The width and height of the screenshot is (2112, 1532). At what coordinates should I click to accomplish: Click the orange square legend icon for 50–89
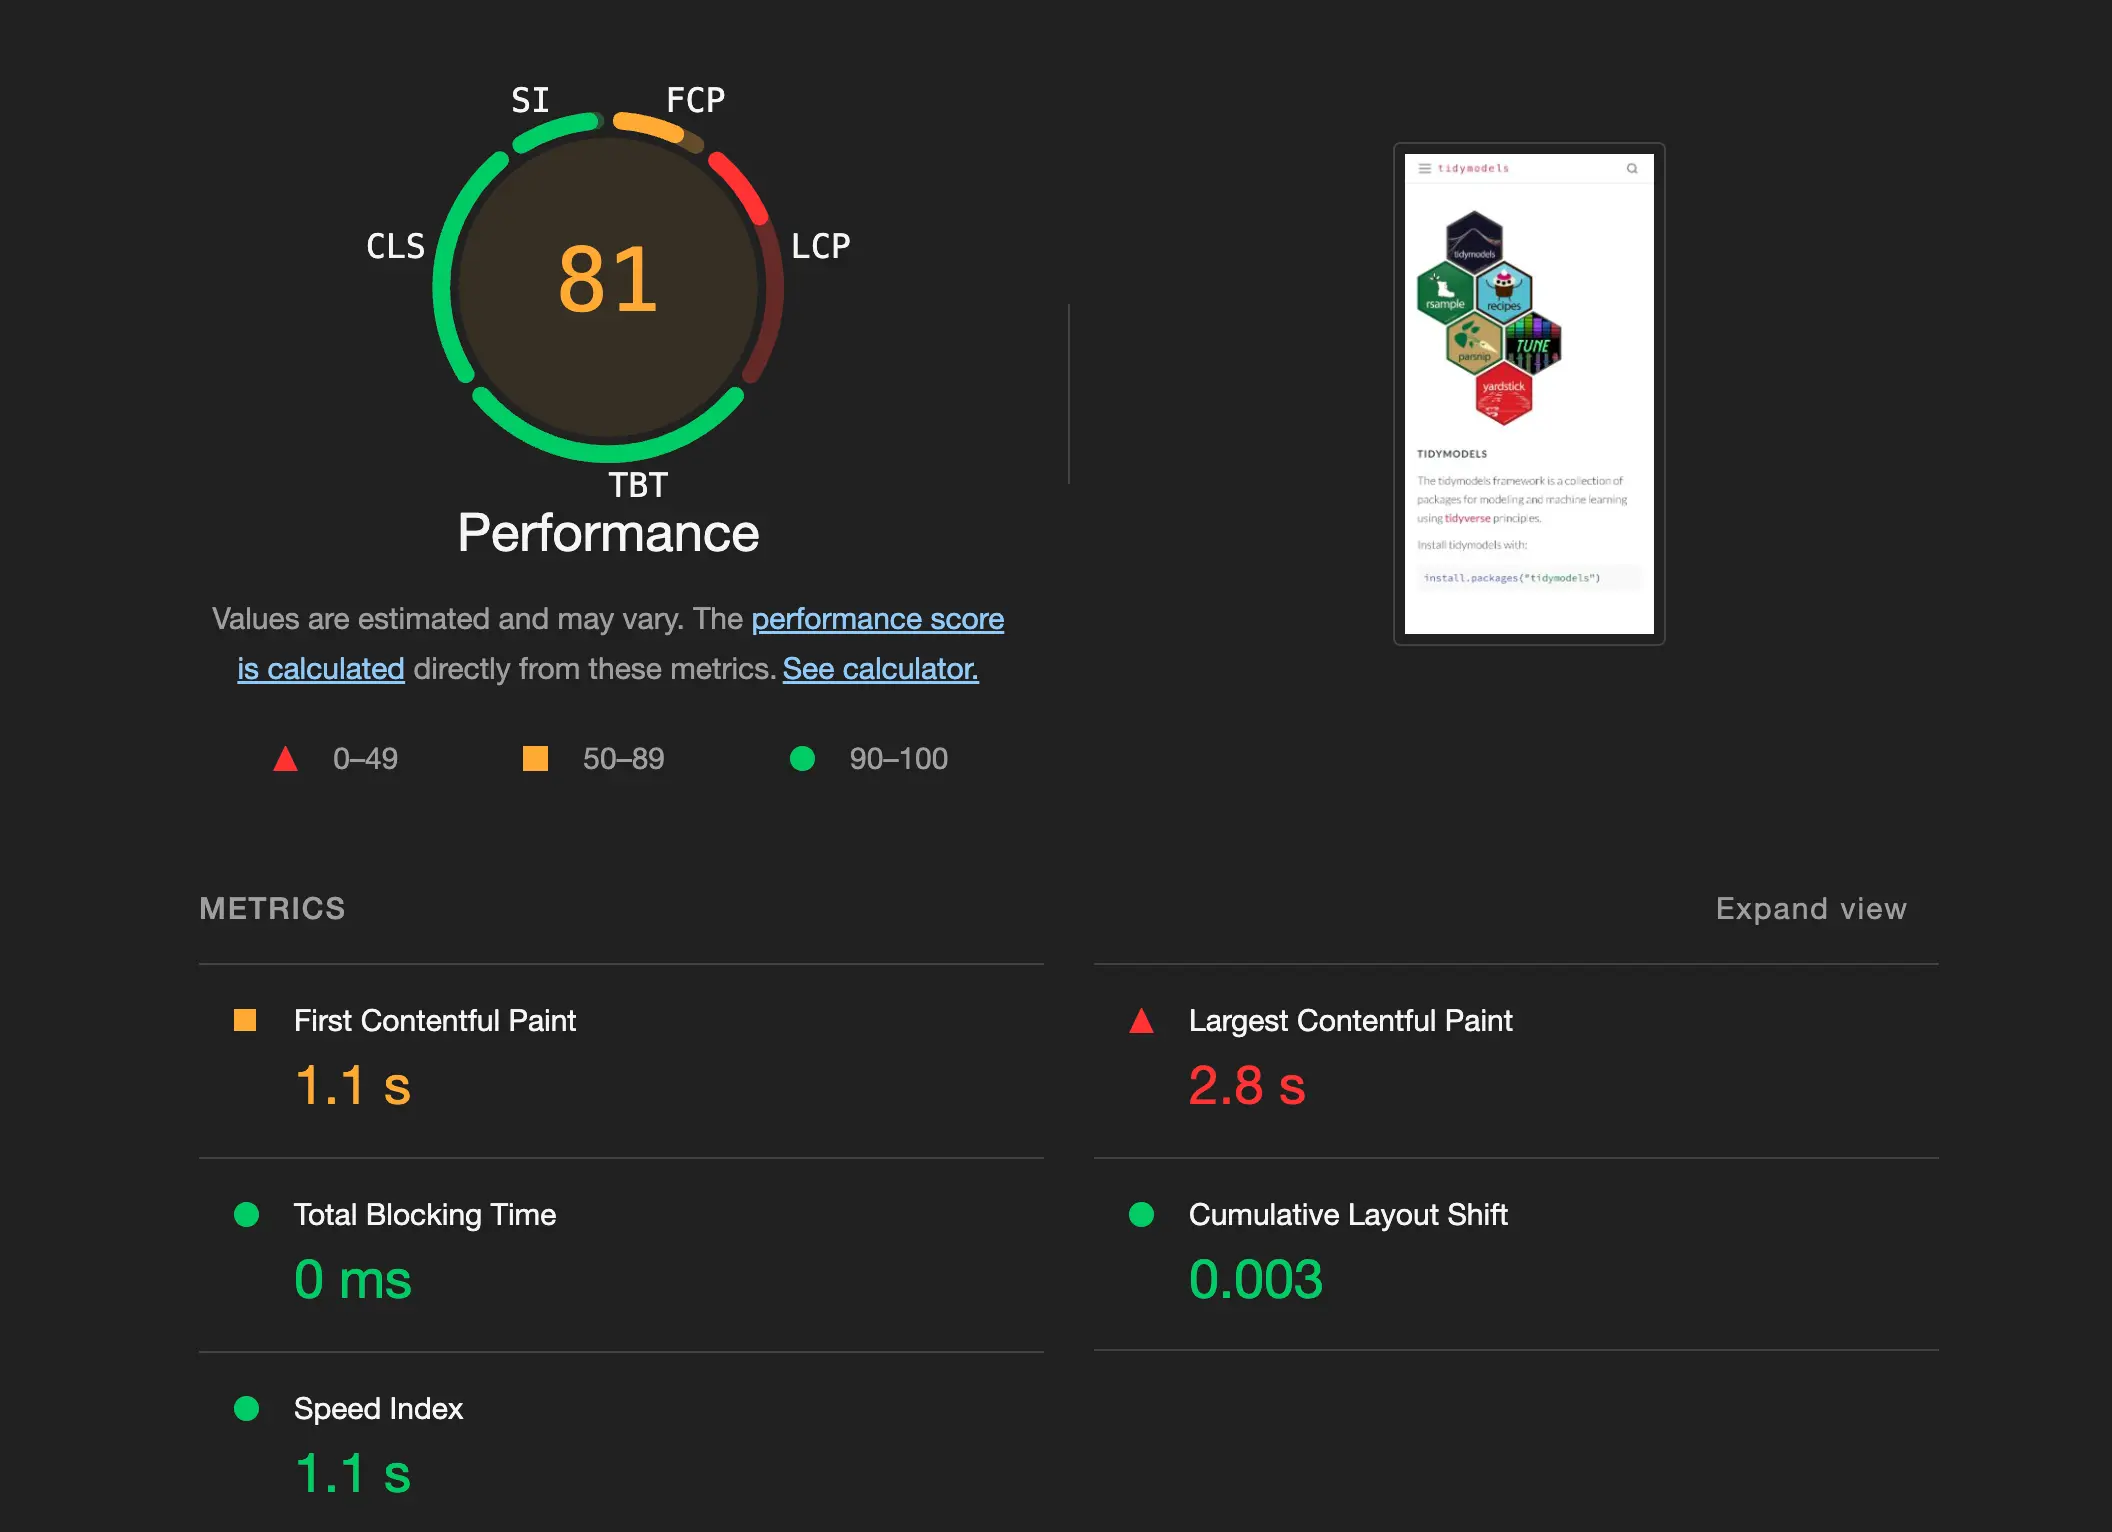(535, 759)
